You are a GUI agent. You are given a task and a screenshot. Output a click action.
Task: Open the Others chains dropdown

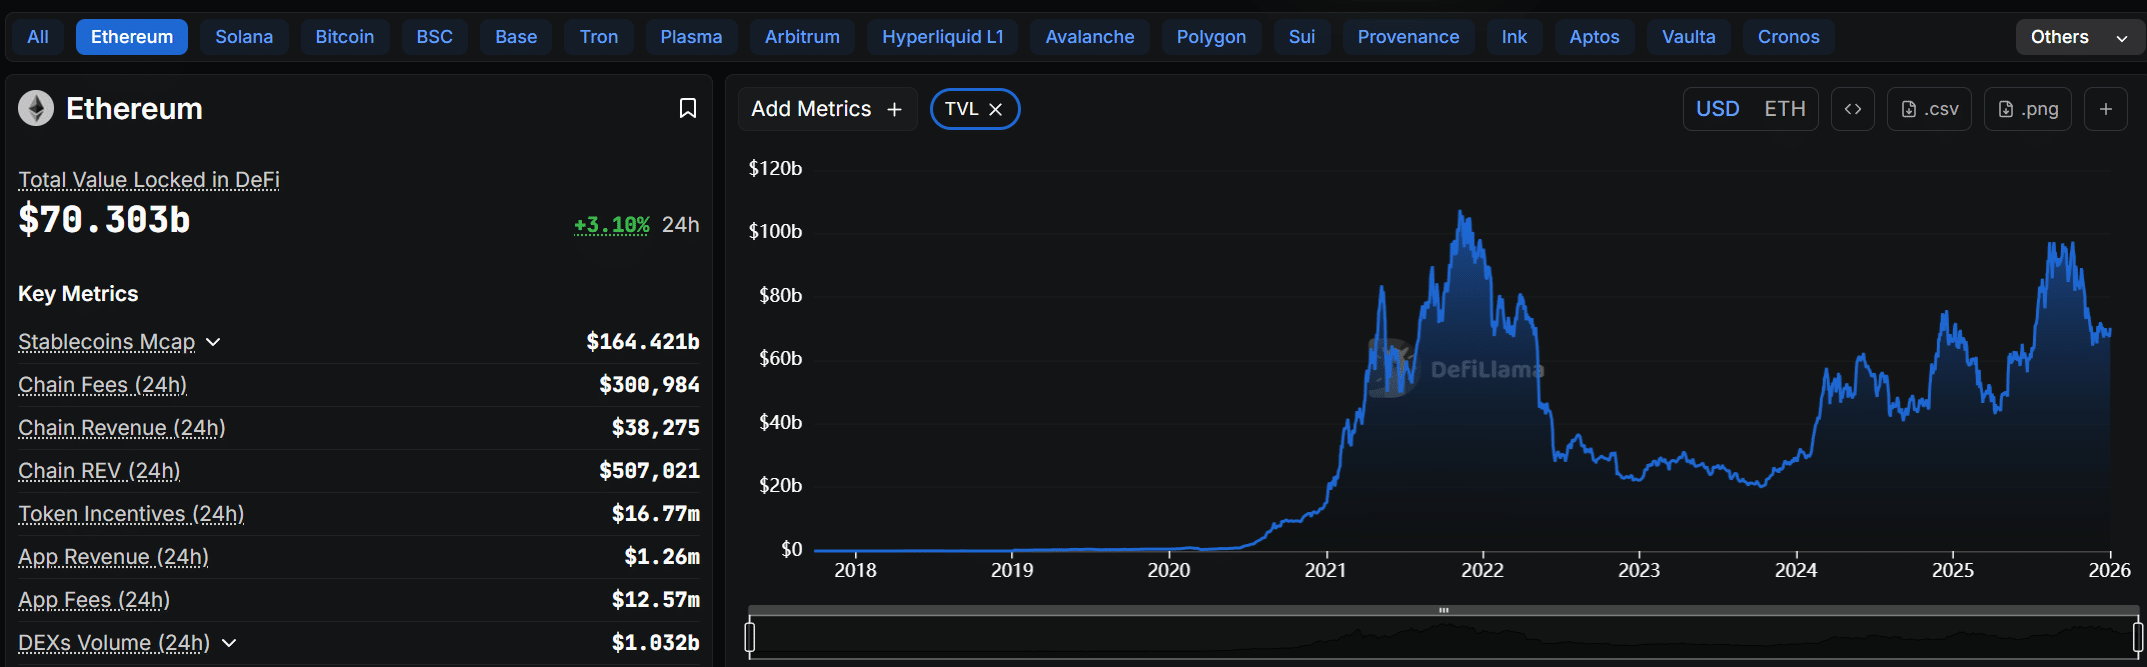pos(2078,37)
